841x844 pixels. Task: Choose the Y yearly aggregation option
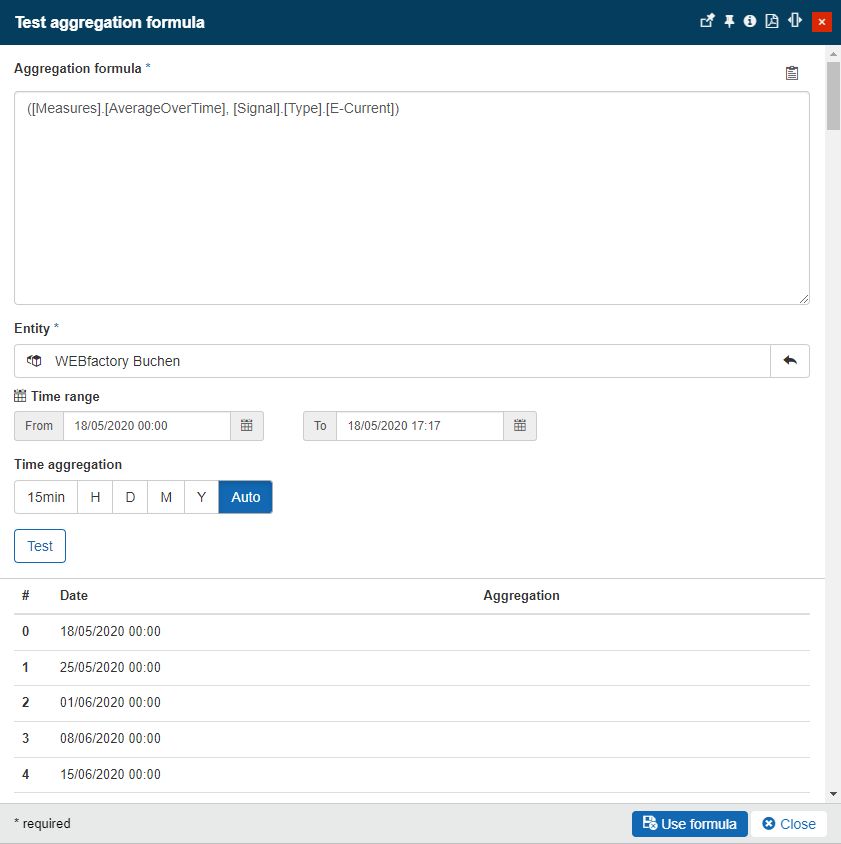[x=201, y=497]
